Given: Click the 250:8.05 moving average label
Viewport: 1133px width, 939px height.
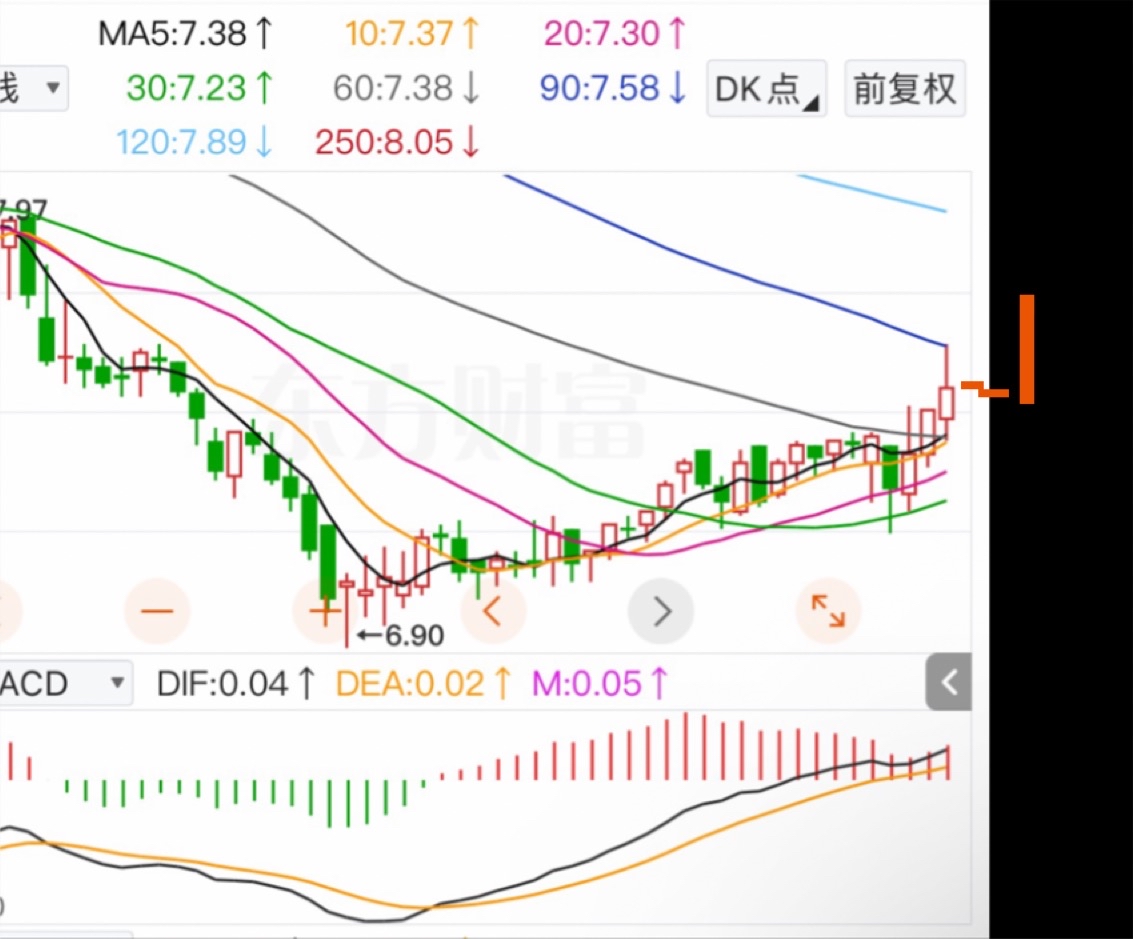Looking at the screenshot, I should (x=397, y=142).
